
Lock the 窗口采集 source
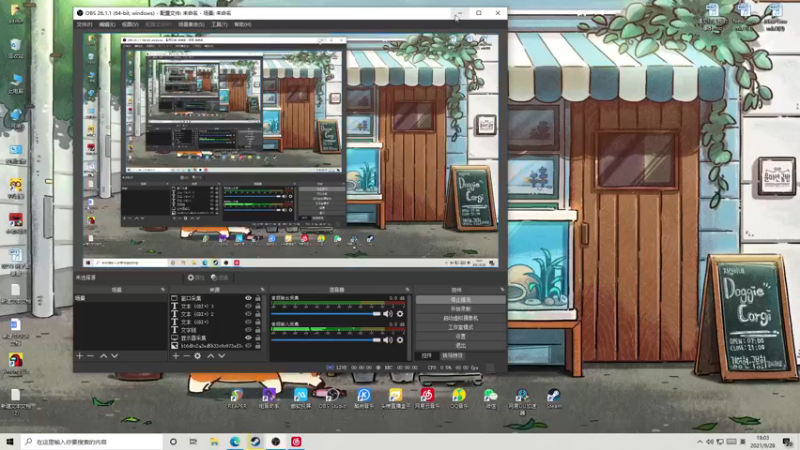coord(258,298)
